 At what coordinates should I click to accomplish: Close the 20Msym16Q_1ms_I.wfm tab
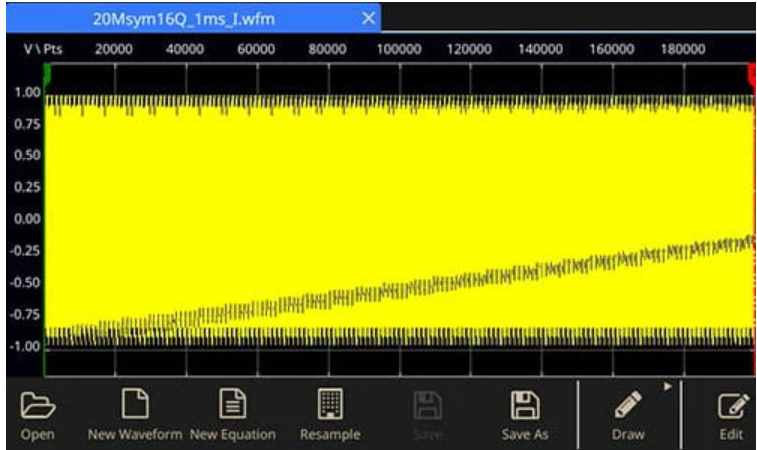368,17
